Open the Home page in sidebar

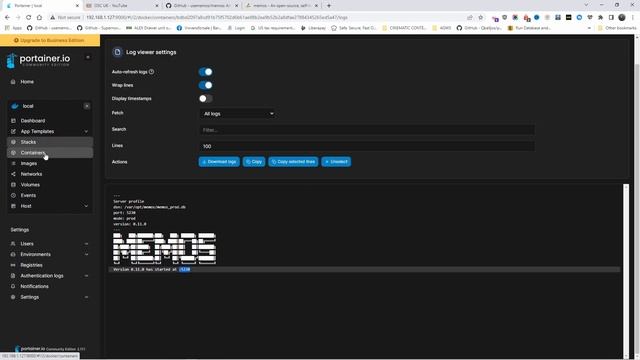tap(27, 82)
